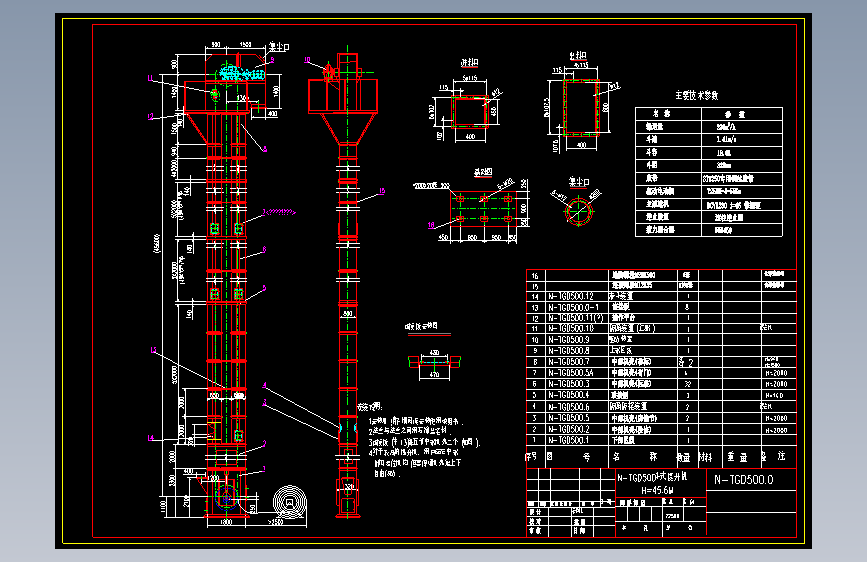867x562 pixels.
Task: Click the circular dust port flange drawing
Action: coord(578,211)
